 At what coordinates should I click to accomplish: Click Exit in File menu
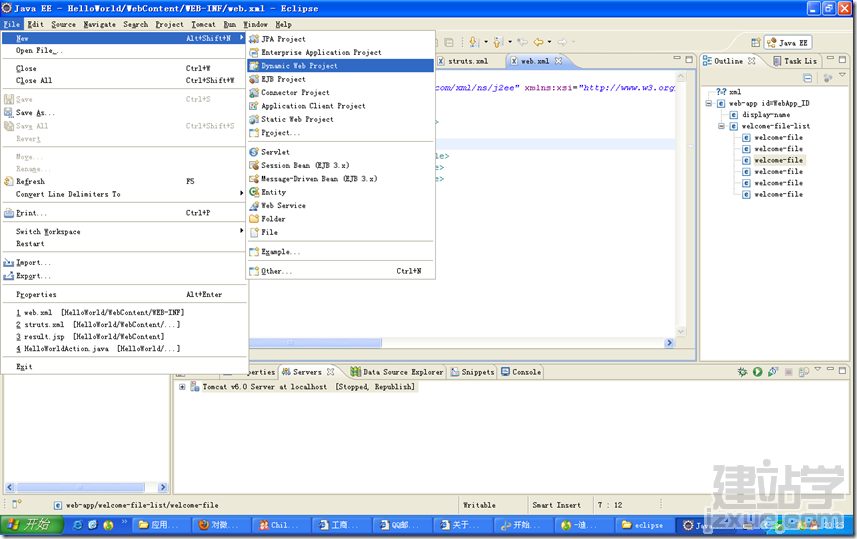pyautogui.click(x=124, y=367)
